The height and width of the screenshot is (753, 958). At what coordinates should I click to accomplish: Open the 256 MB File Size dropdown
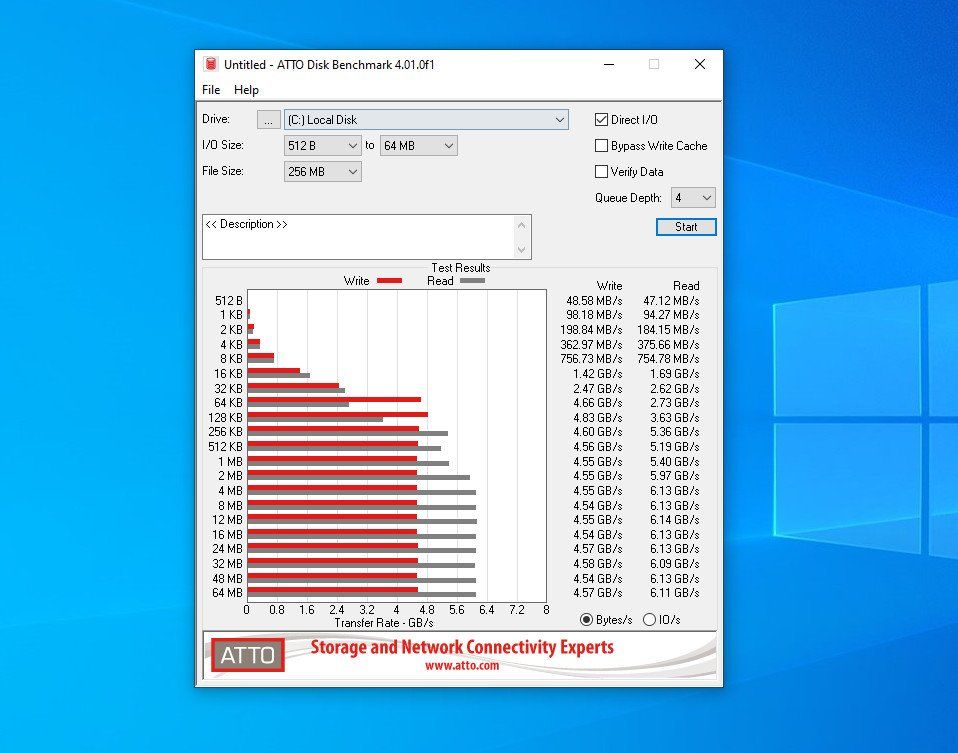click(323, 172)
